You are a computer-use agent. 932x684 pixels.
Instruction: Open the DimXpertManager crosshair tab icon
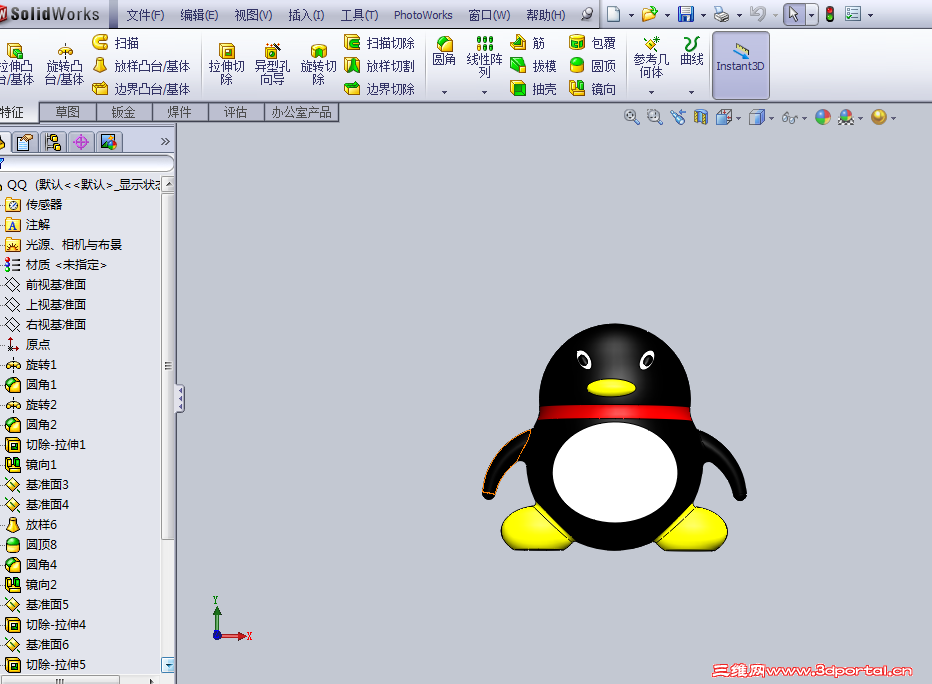tap(81, 142)
